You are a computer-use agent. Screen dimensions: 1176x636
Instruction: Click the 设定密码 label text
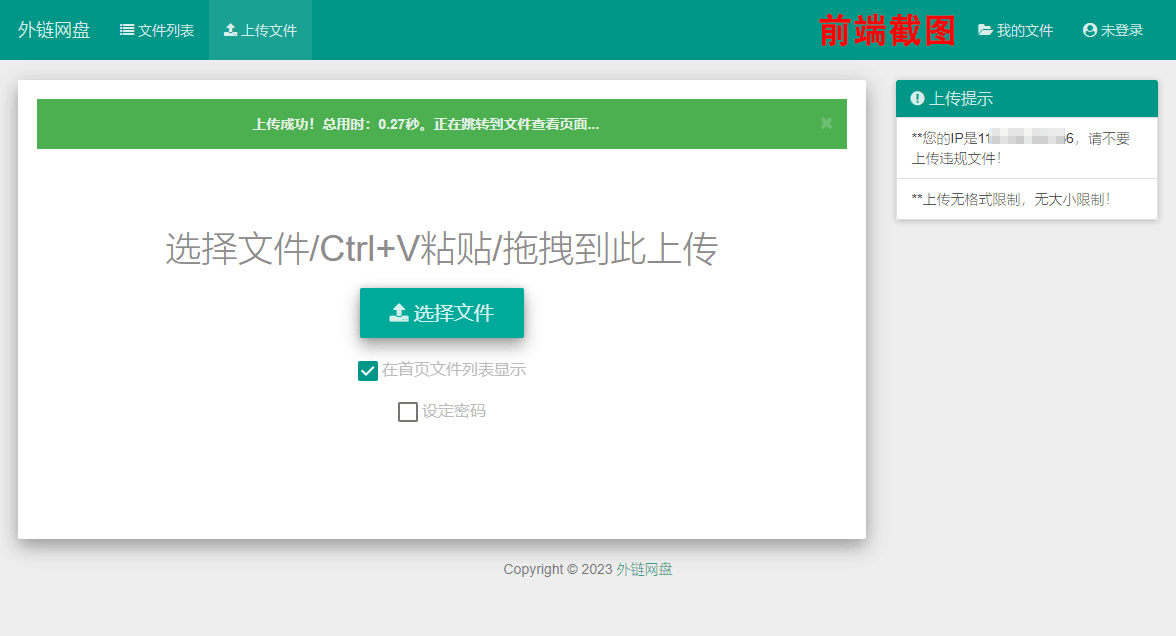[x=454, y=411]
